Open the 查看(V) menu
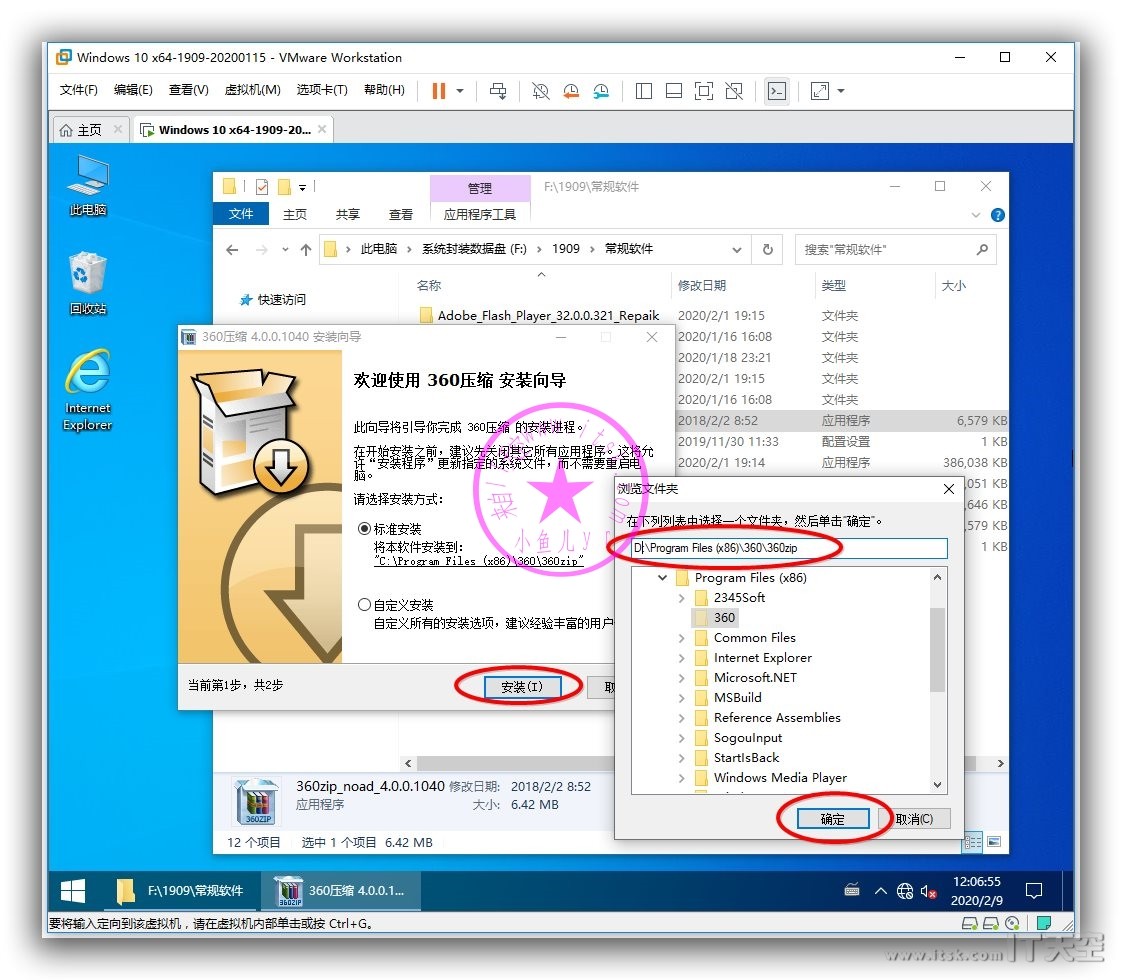 [188, 89]
